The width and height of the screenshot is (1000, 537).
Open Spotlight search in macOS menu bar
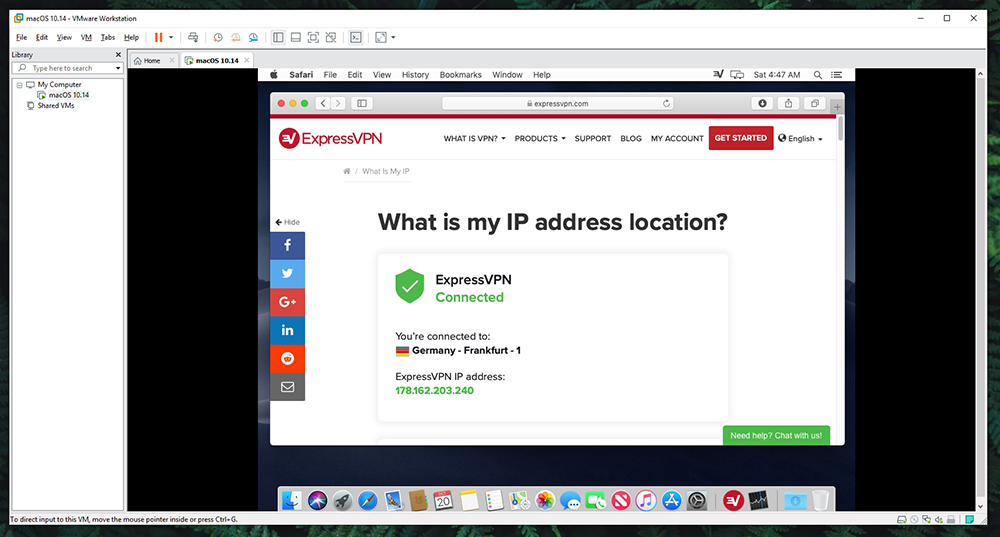(818, 75)
